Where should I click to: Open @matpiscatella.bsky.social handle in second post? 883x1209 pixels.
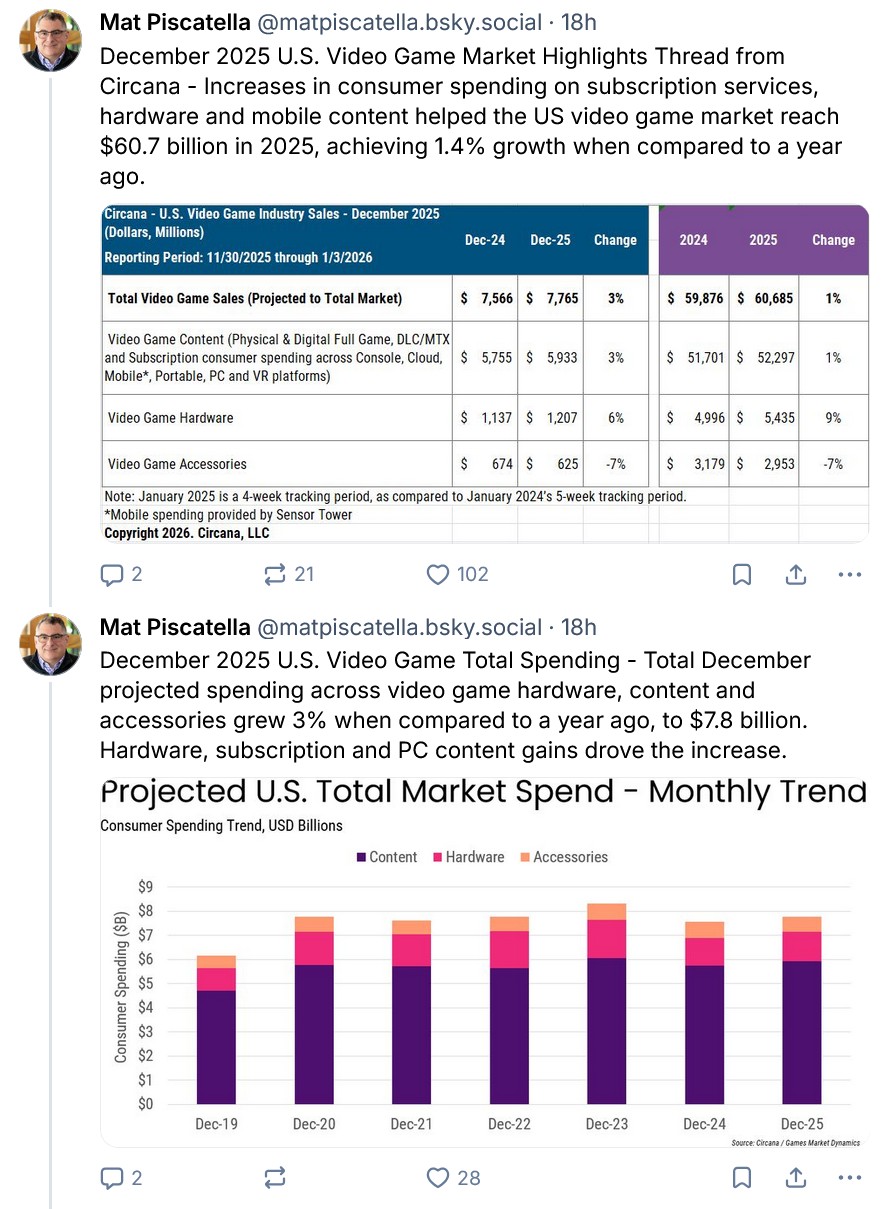400,627
